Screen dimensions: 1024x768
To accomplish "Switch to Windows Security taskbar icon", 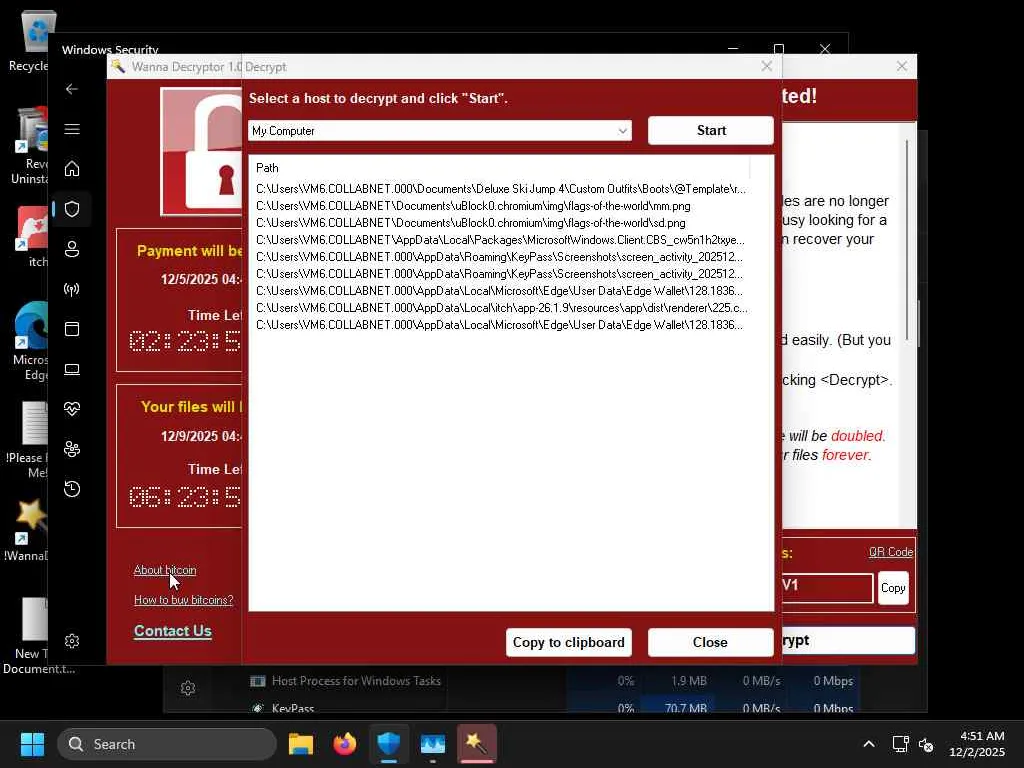I will point(389,744).
